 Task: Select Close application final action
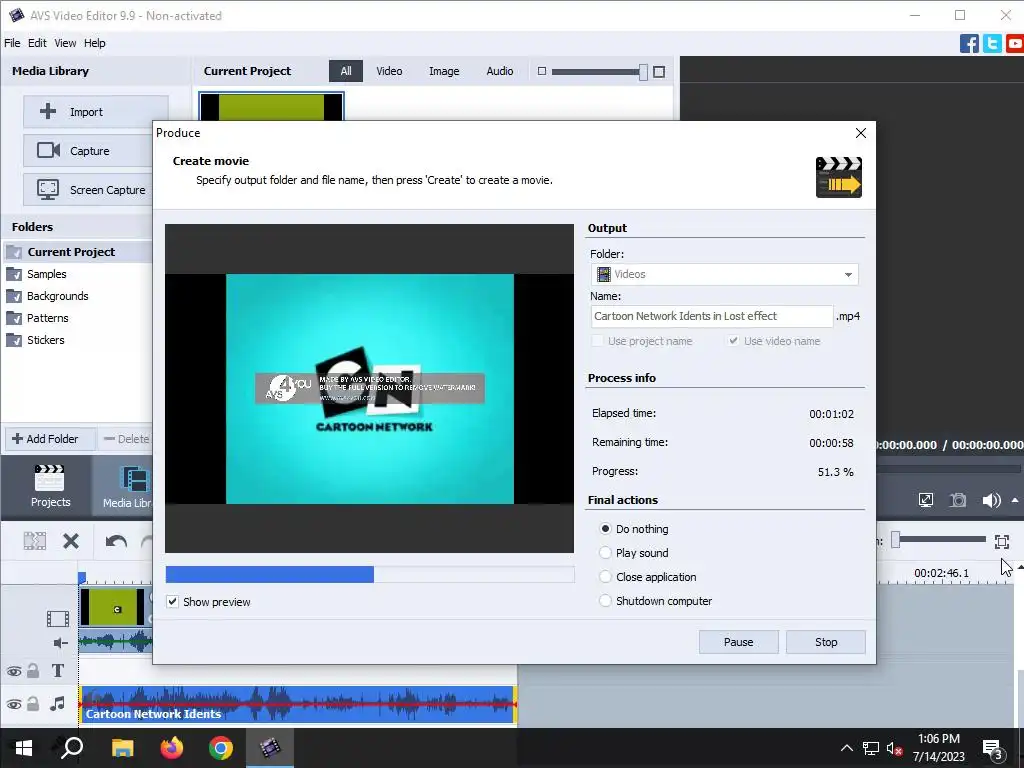pos(605,577)
